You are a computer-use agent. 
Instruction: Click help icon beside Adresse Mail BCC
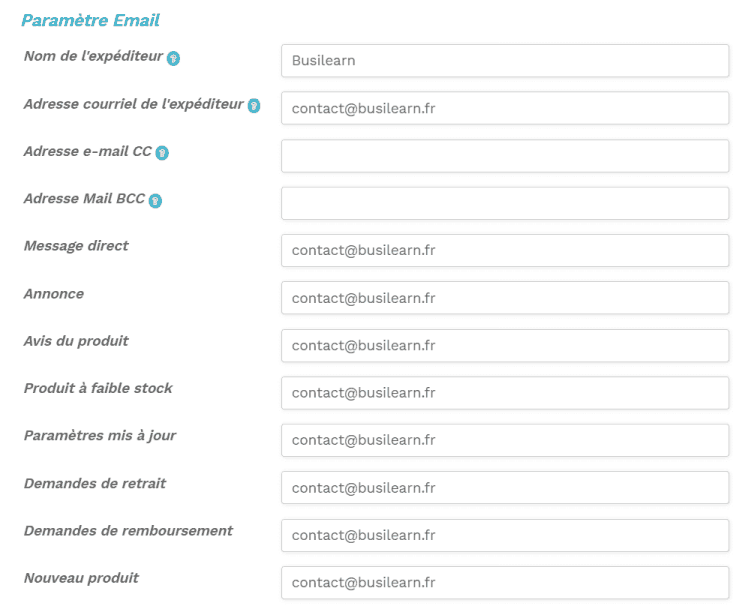click(x=155, y=200)
